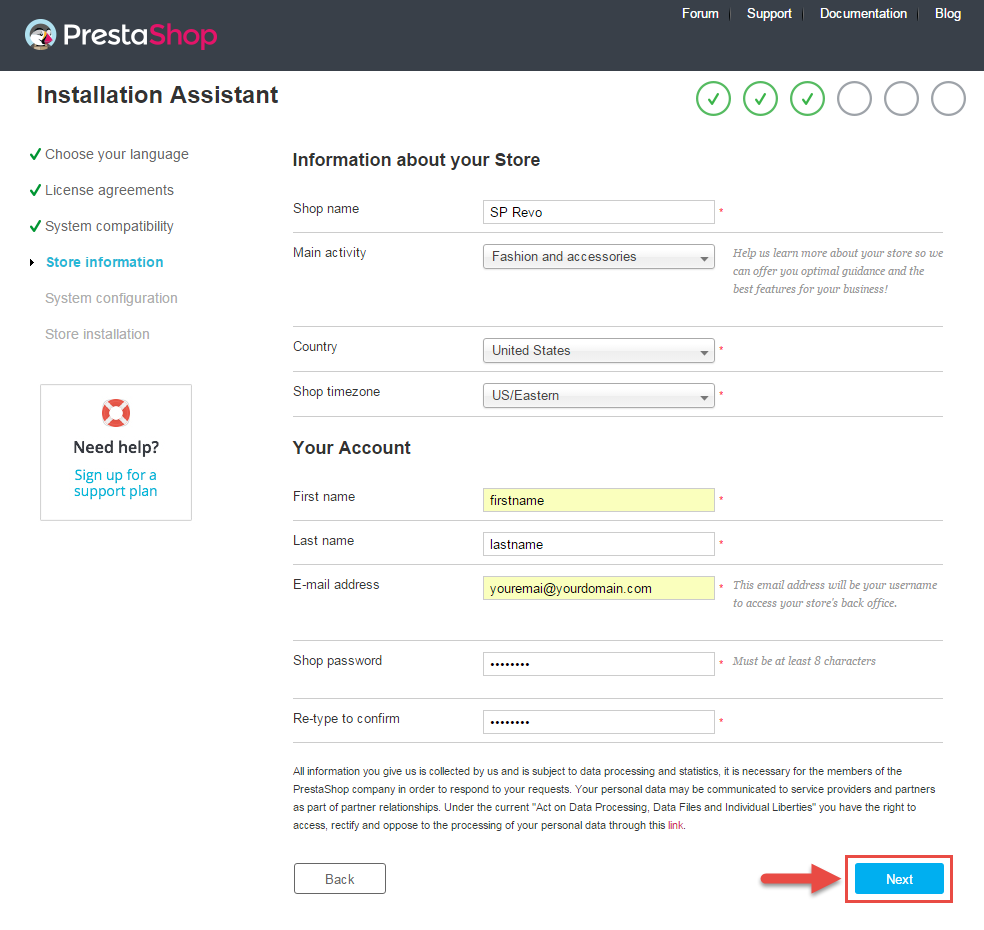Click the Next button
Screen dimensions: 984x930
pyautogui.click(x=899, y=879)
